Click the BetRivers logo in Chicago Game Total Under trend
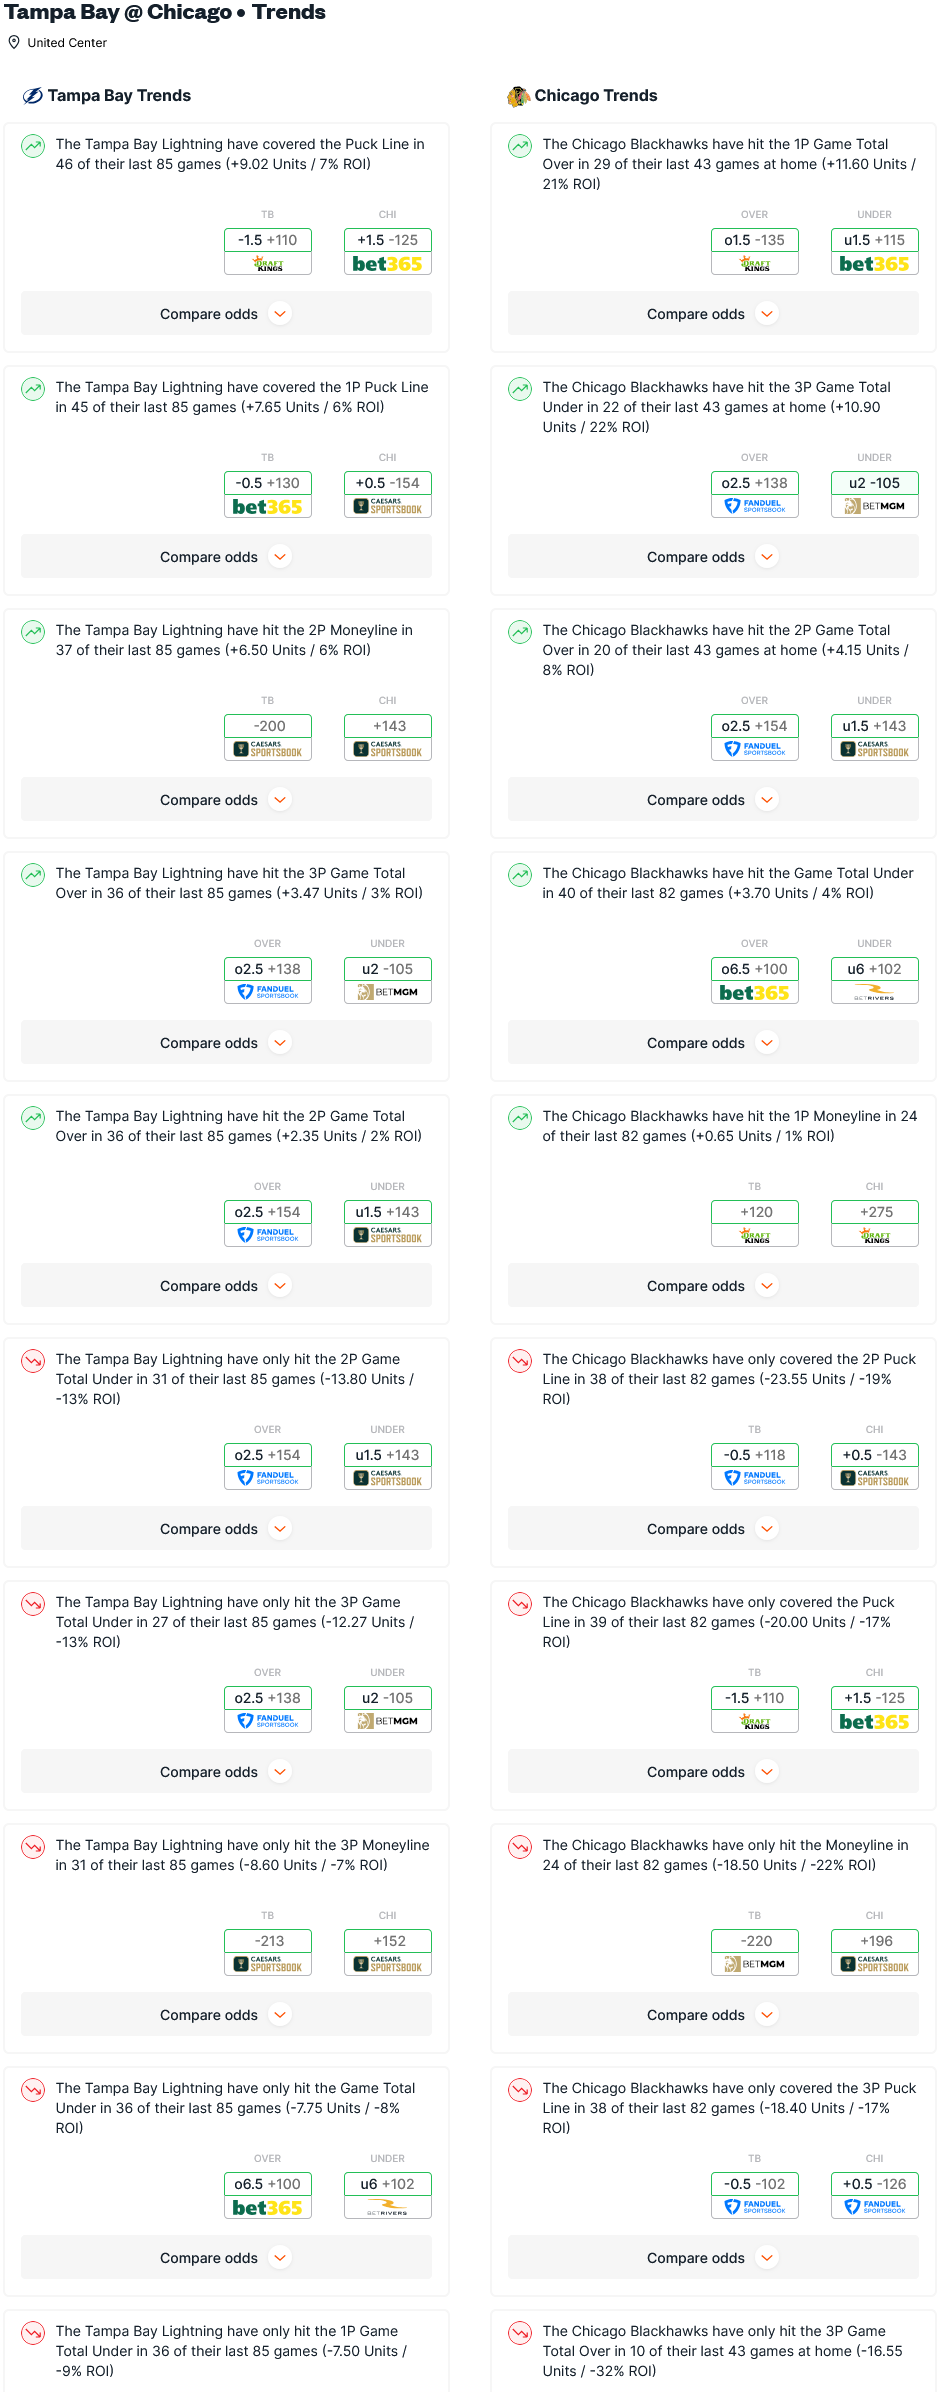Image resolution: width=939 pixels, height=2392 pixels. point(875,993)
